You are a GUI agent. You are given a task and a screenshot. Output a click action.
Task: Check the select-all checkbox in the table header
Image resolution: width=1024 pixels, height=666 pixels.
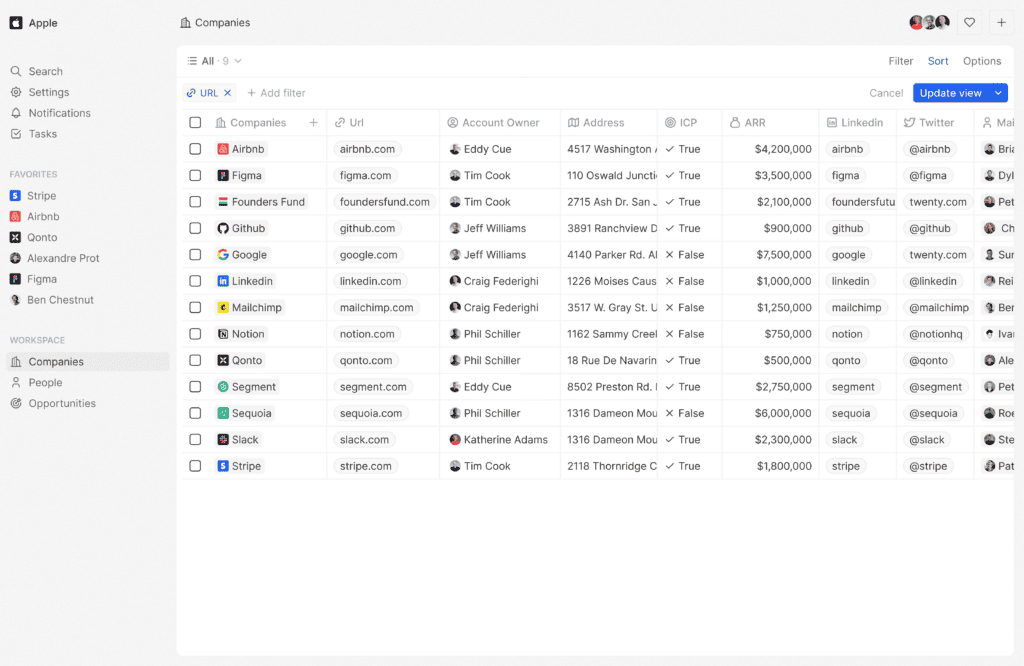pyautogui.click(x=195, y=122)
